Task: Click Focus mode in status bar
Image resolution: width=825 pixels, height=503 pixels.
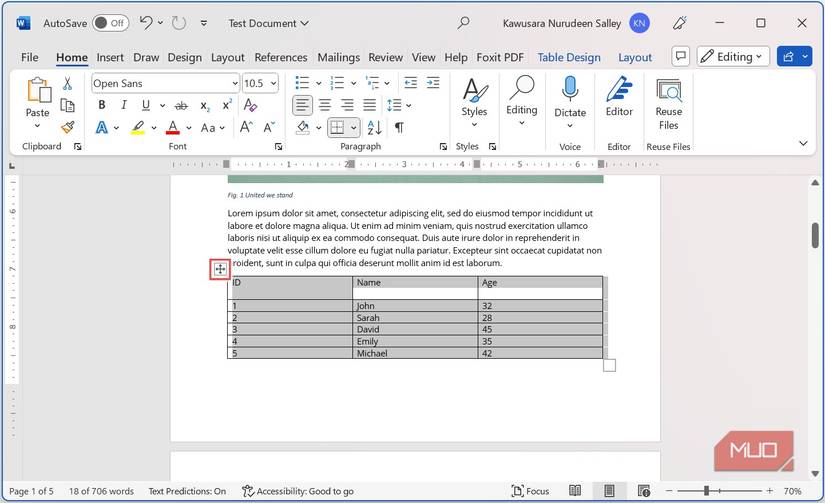Action: [530, 490]
